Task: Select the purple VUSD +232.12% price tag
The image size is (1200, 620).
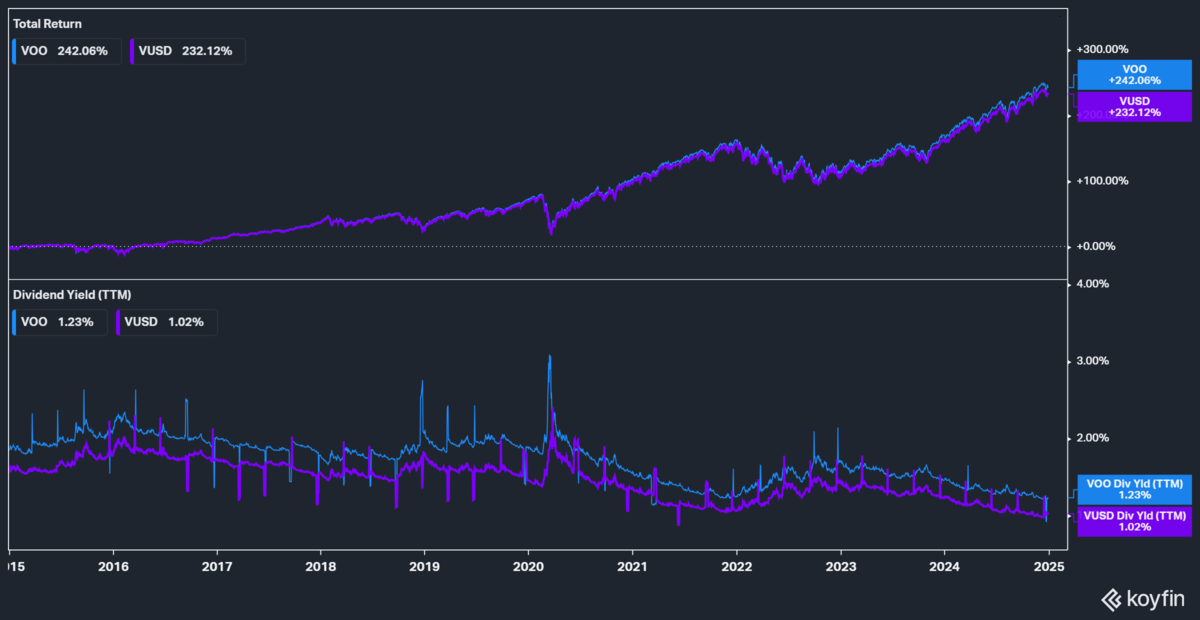Action: click(1133, 106)
